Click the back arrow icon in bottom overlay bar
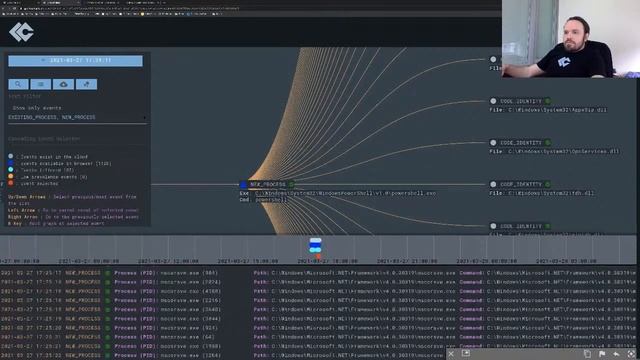This screenshot has height=360, width=640. (616, 353)
